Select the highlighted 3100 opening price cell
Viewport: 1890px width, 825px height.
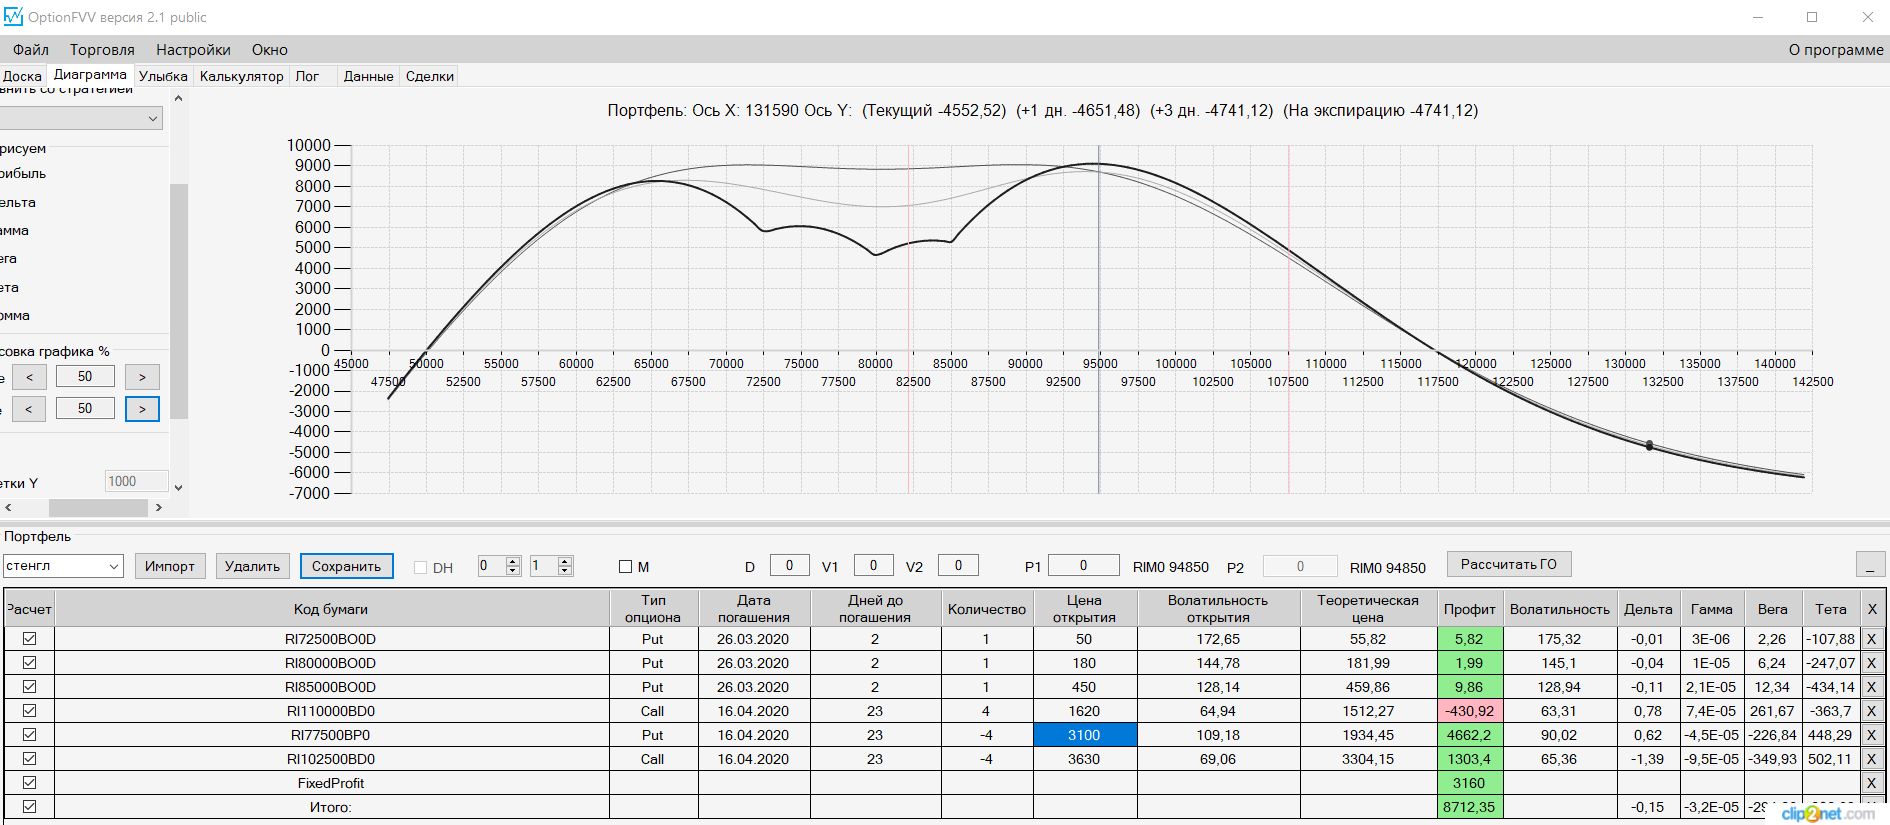1084,735
